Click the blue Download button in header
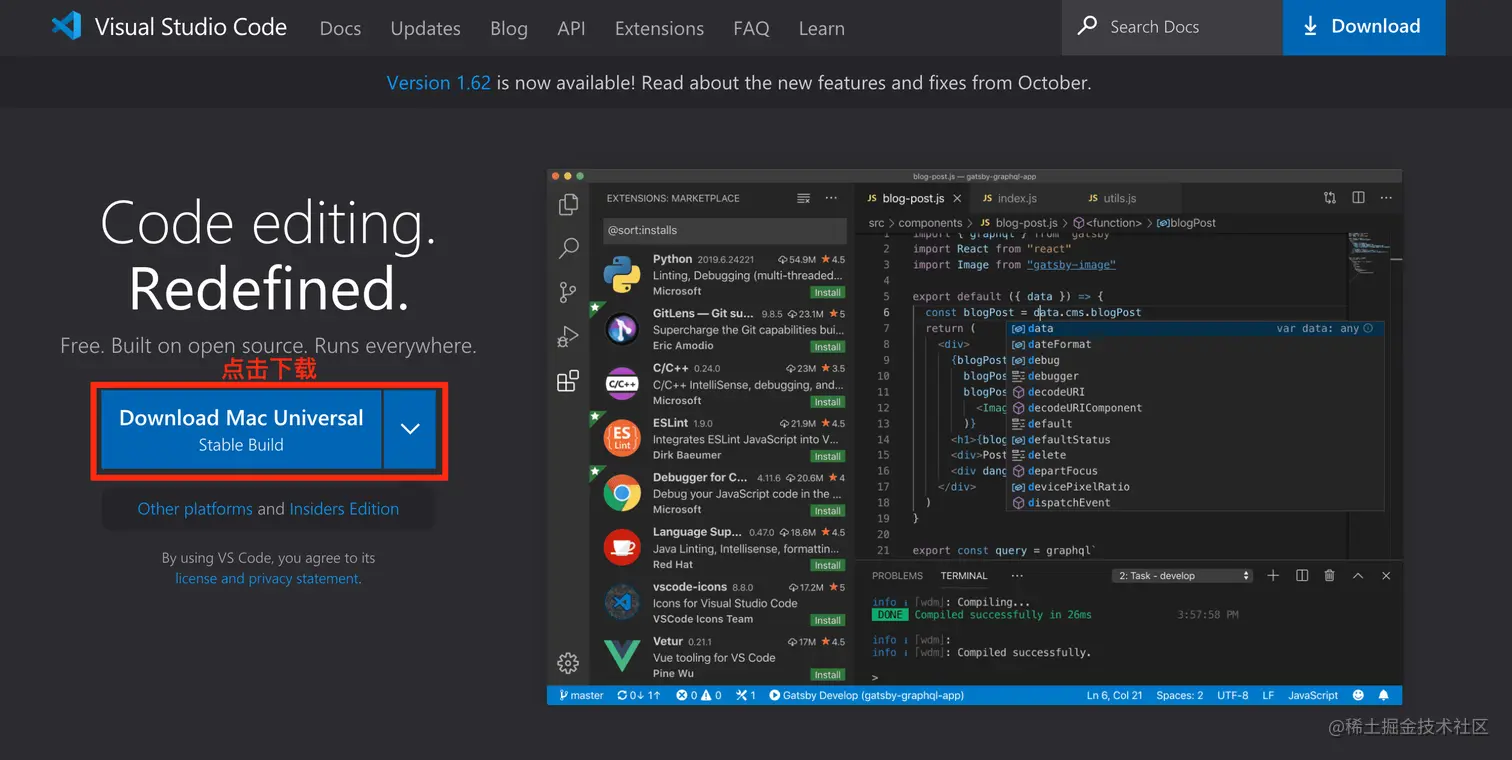 coord(1364,27)
